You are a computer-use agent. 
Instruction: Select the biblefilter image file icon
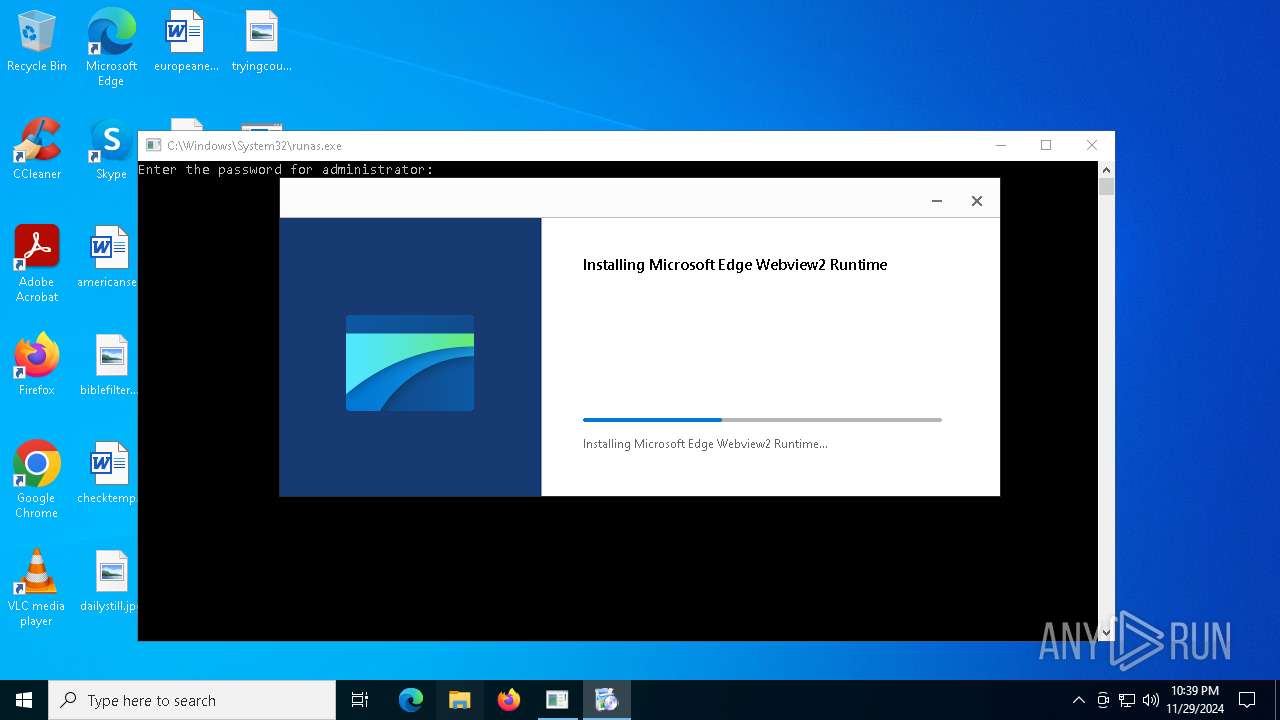coord(108,366)
